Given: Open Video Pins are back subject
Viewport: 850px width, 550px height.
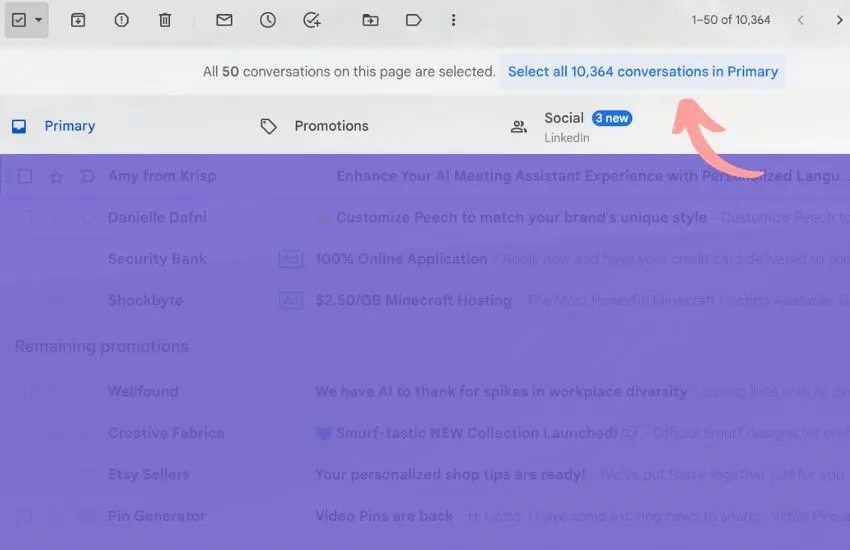Looking at the screenshot, I should point(384,515).
